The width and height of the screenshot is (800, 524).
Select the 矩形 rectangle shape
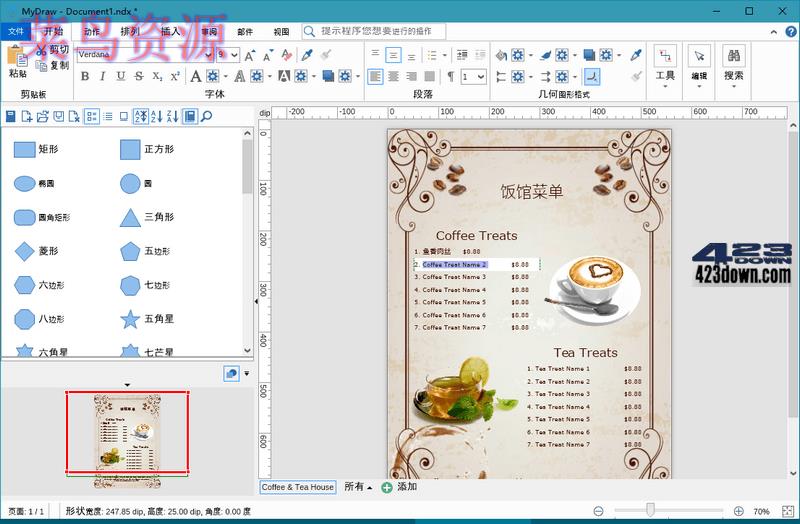[x=36, y=149]
